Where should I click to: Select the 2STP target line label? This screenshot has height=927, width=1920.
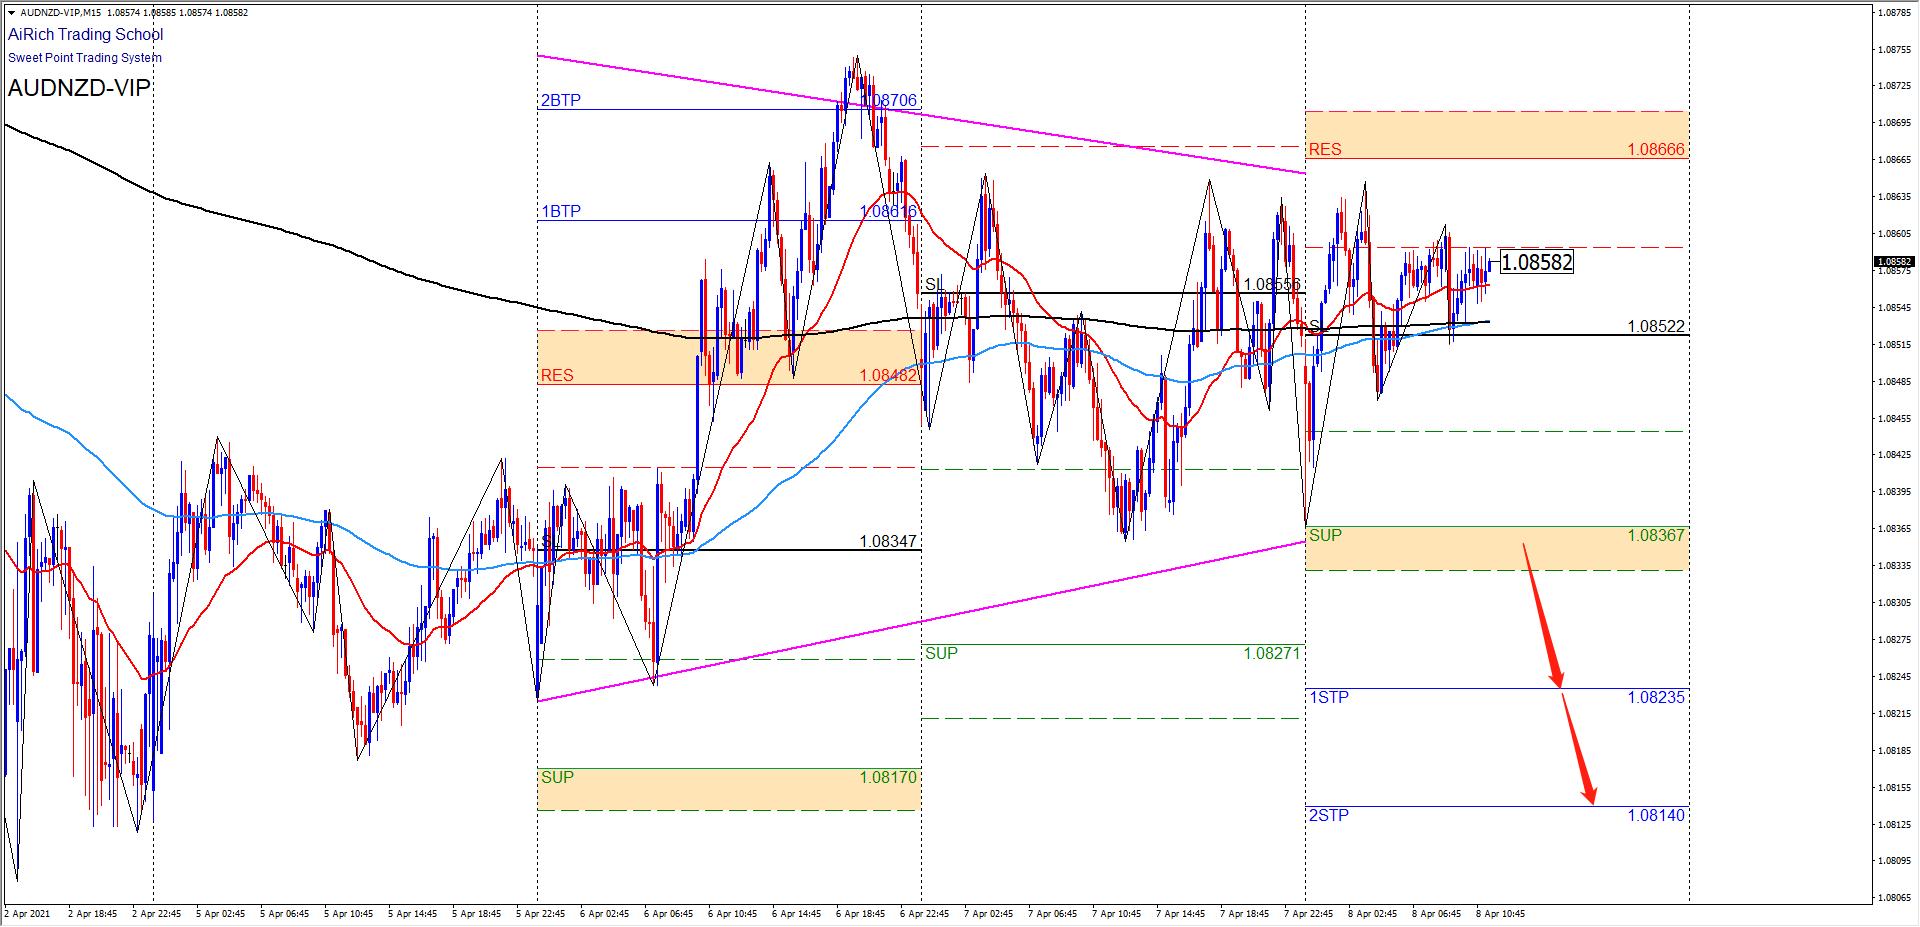click(x=1329, y=815)
